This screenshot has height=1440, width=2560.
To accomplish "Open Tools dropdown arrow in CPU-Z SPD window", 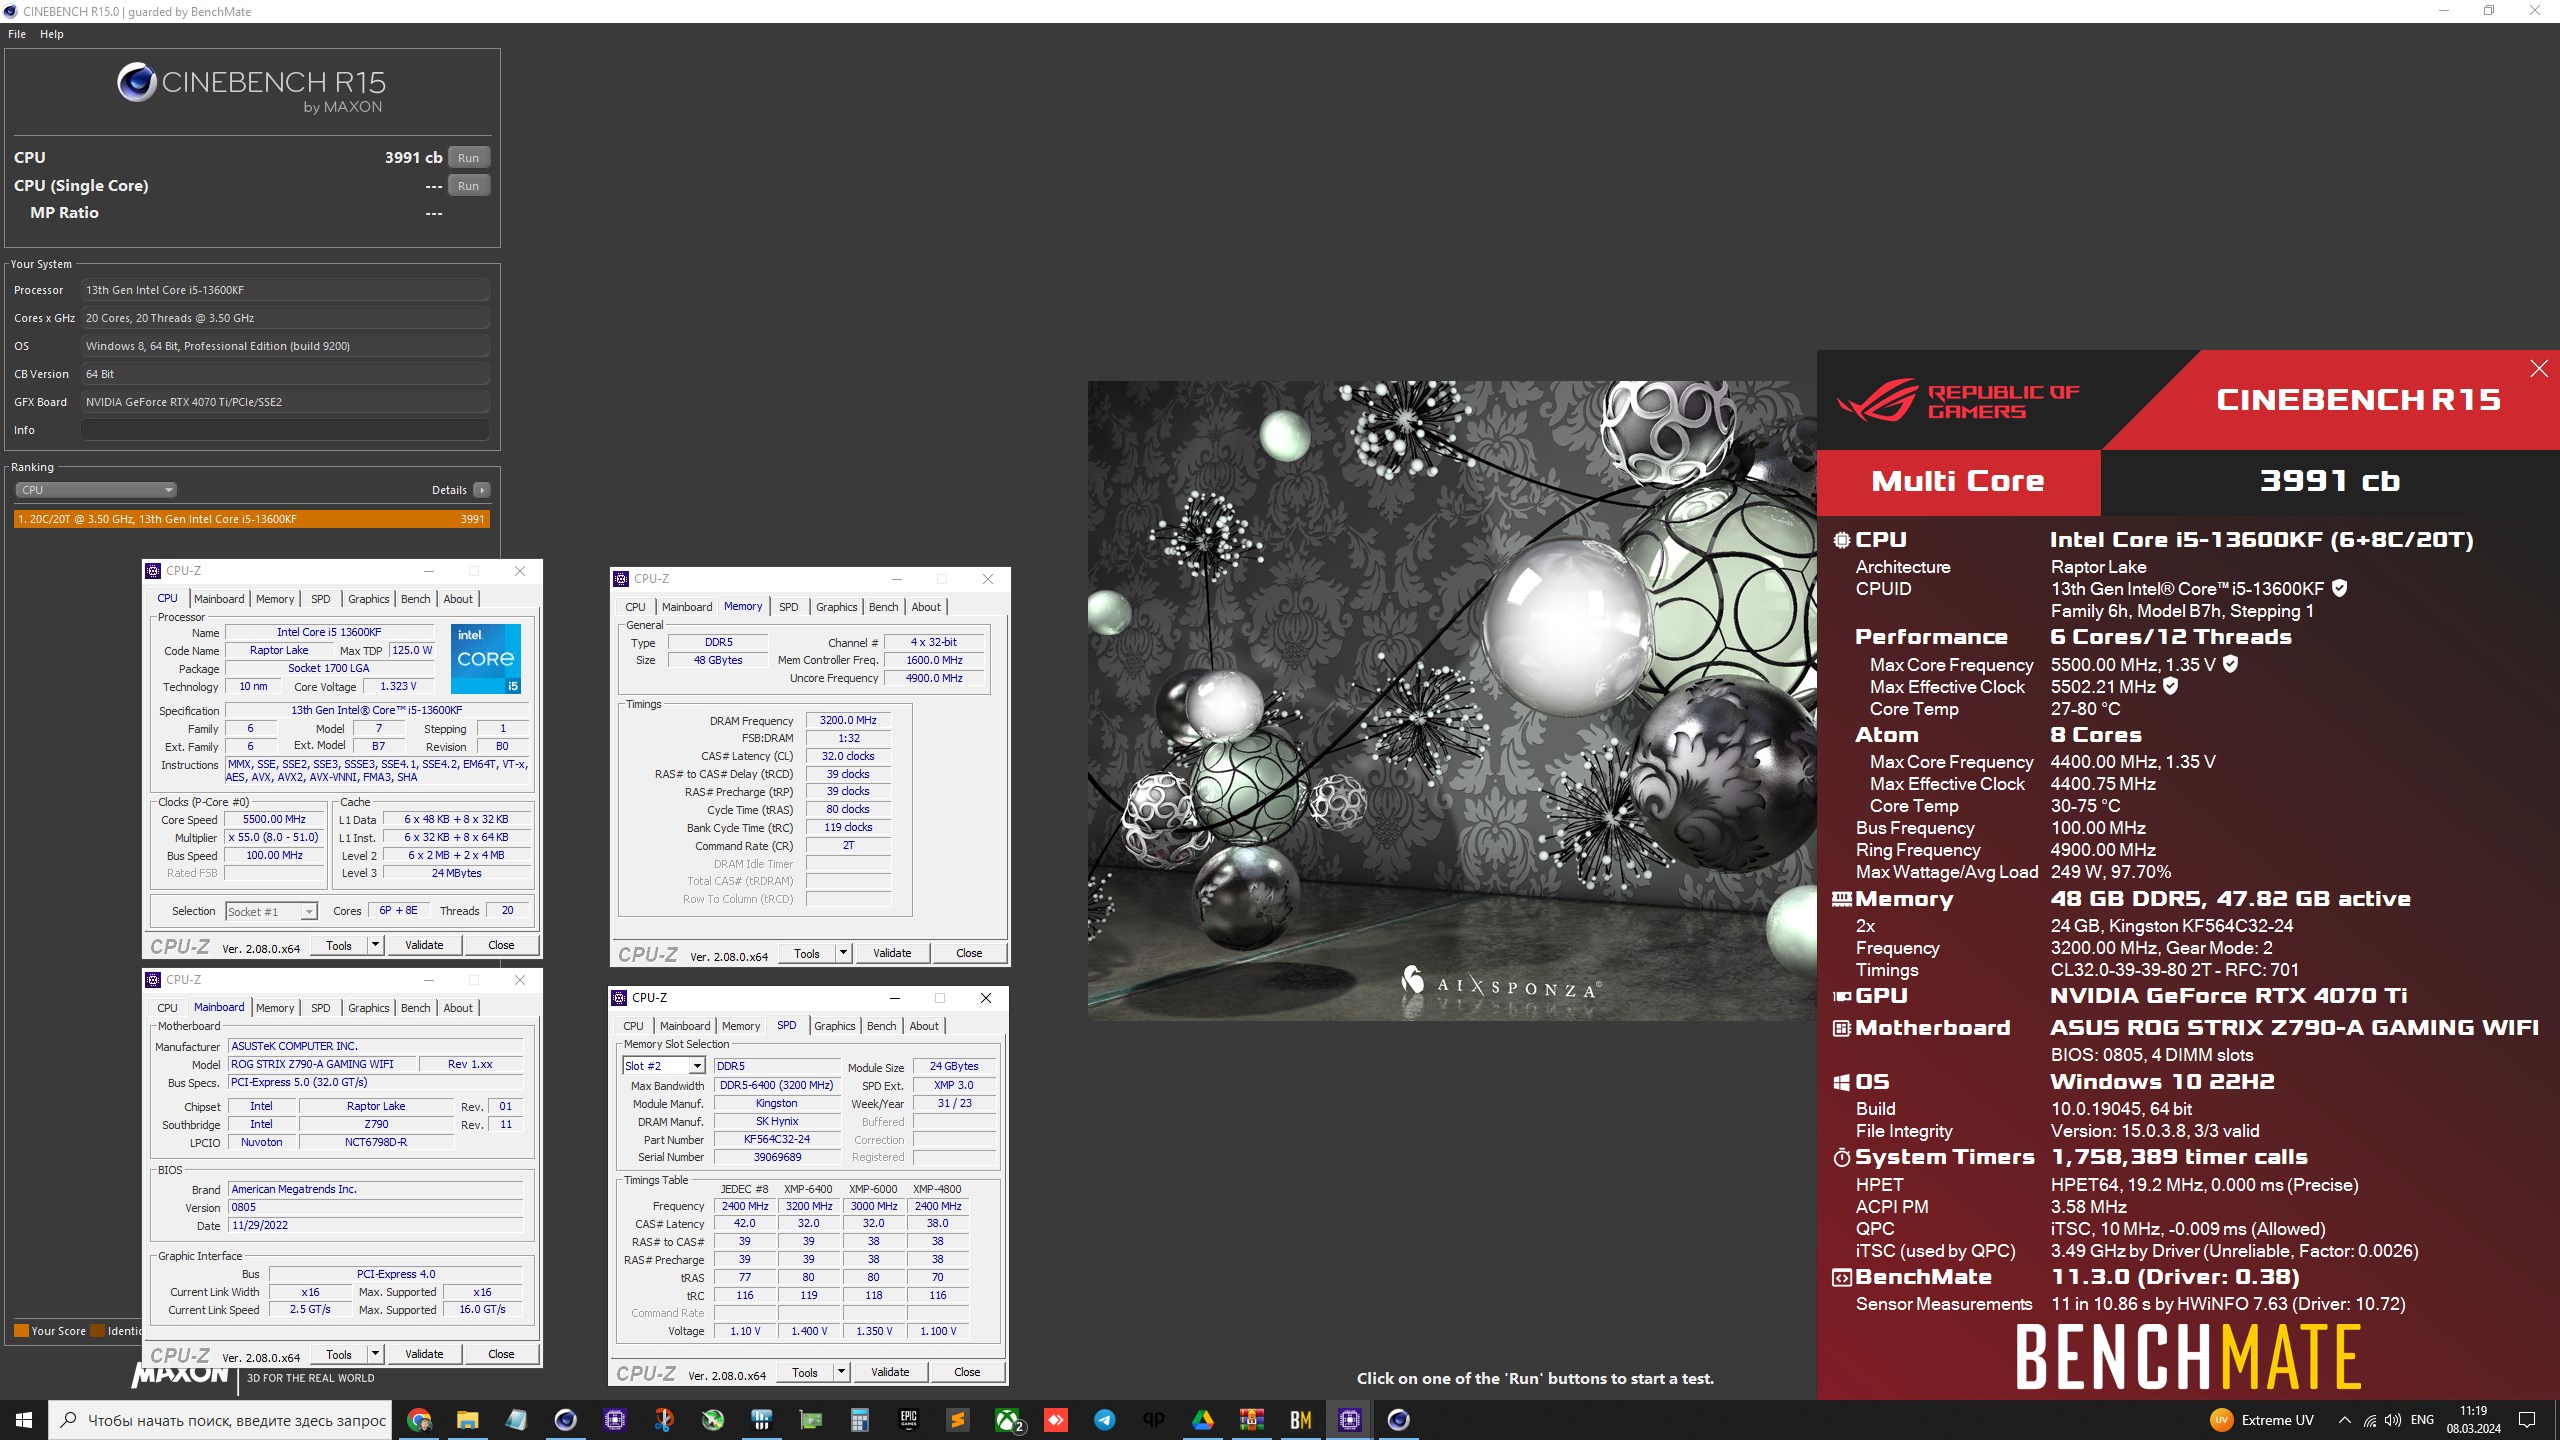I will (x=842, y=1372).
